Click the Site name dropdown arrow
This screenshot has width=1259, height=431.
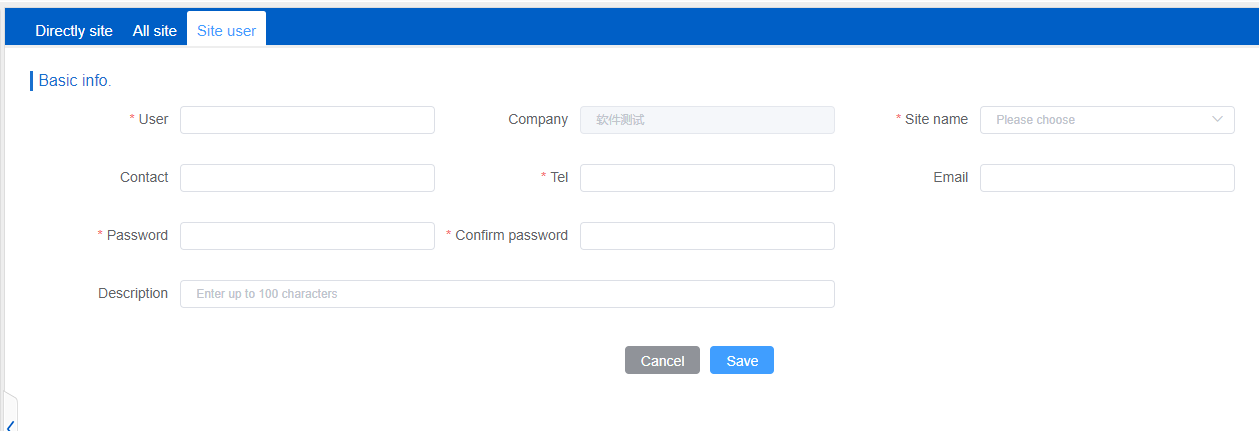[x=1217, y=120]
